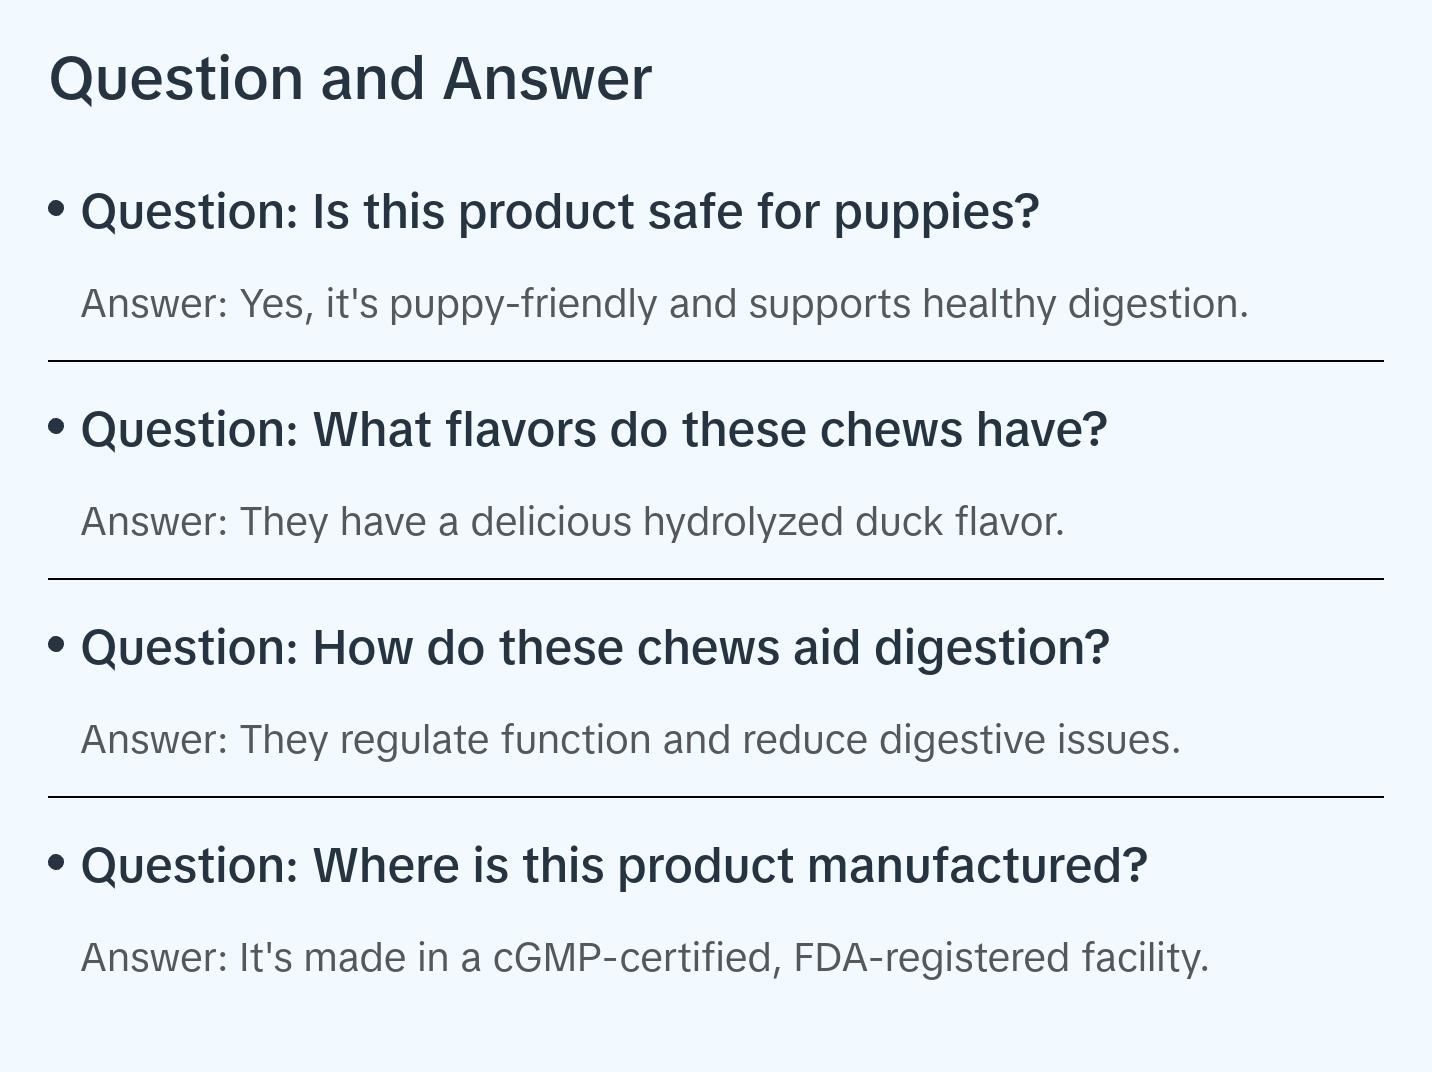Click the answer about reducing digestive issues
This screenshot has width=1432, height=1072.
[x=630, y=740]
